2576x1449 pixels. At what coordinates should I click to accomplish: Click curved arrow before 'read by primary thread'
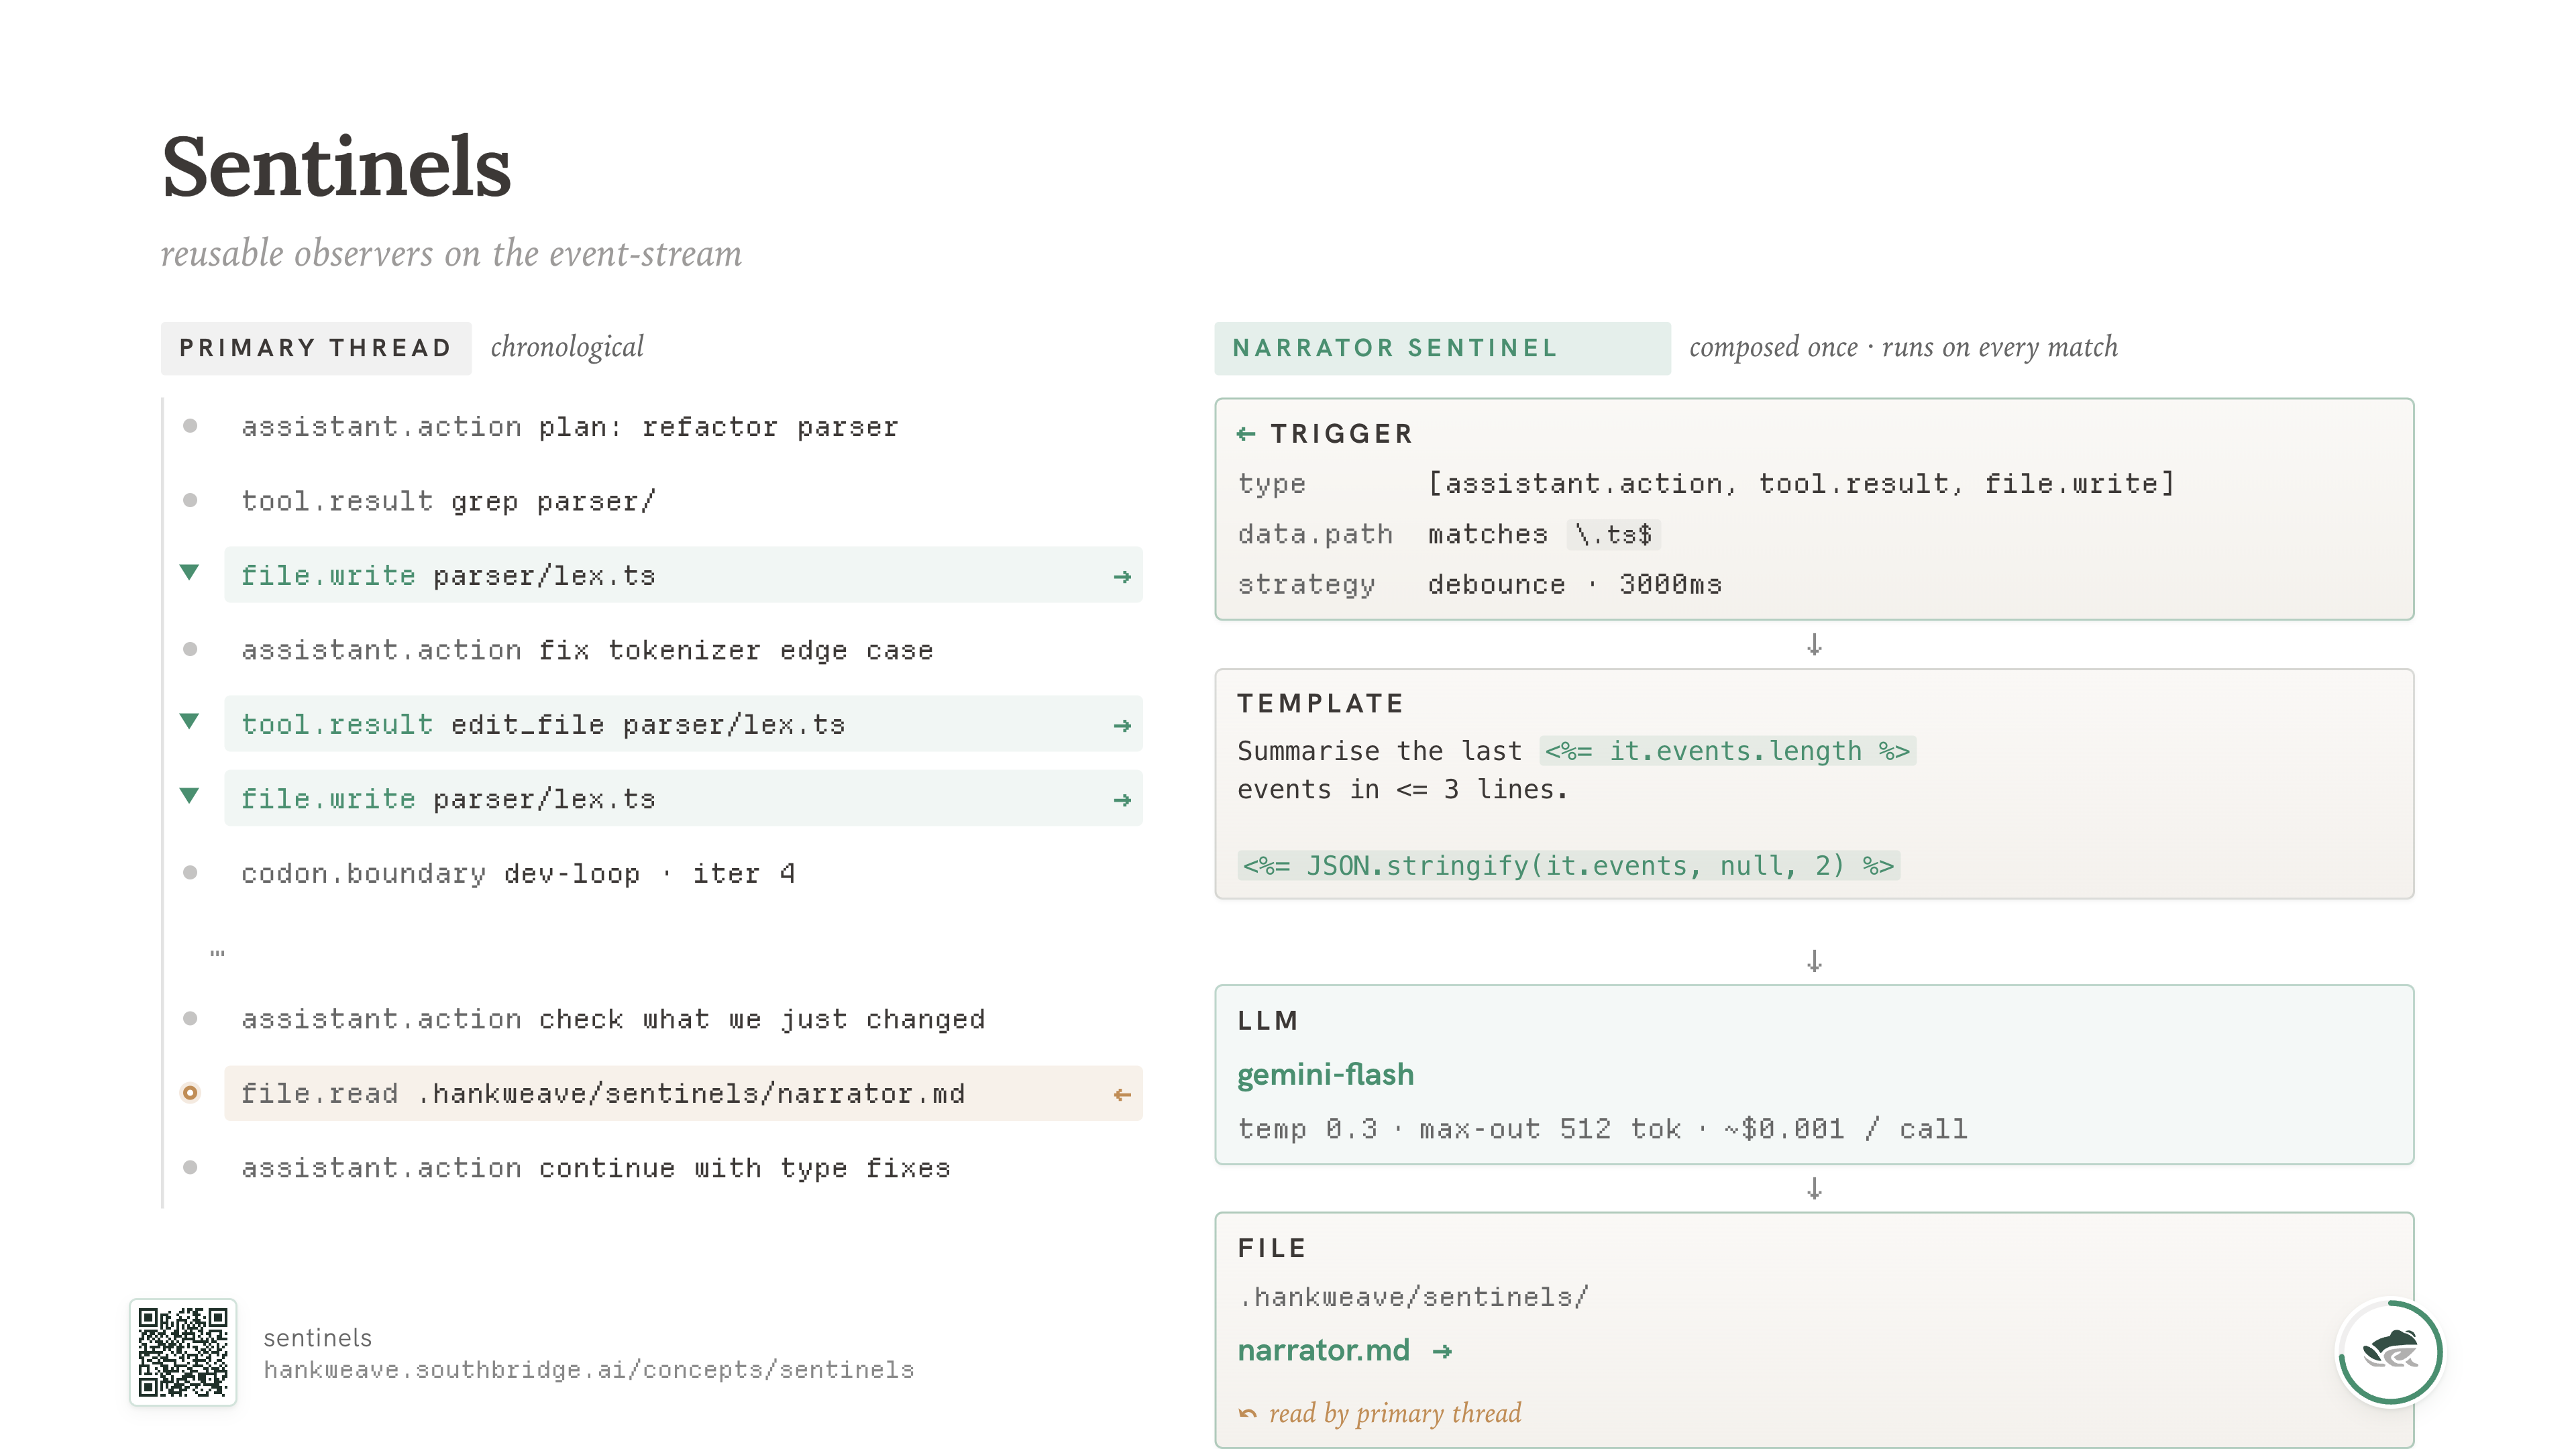click(1248, 1414)
